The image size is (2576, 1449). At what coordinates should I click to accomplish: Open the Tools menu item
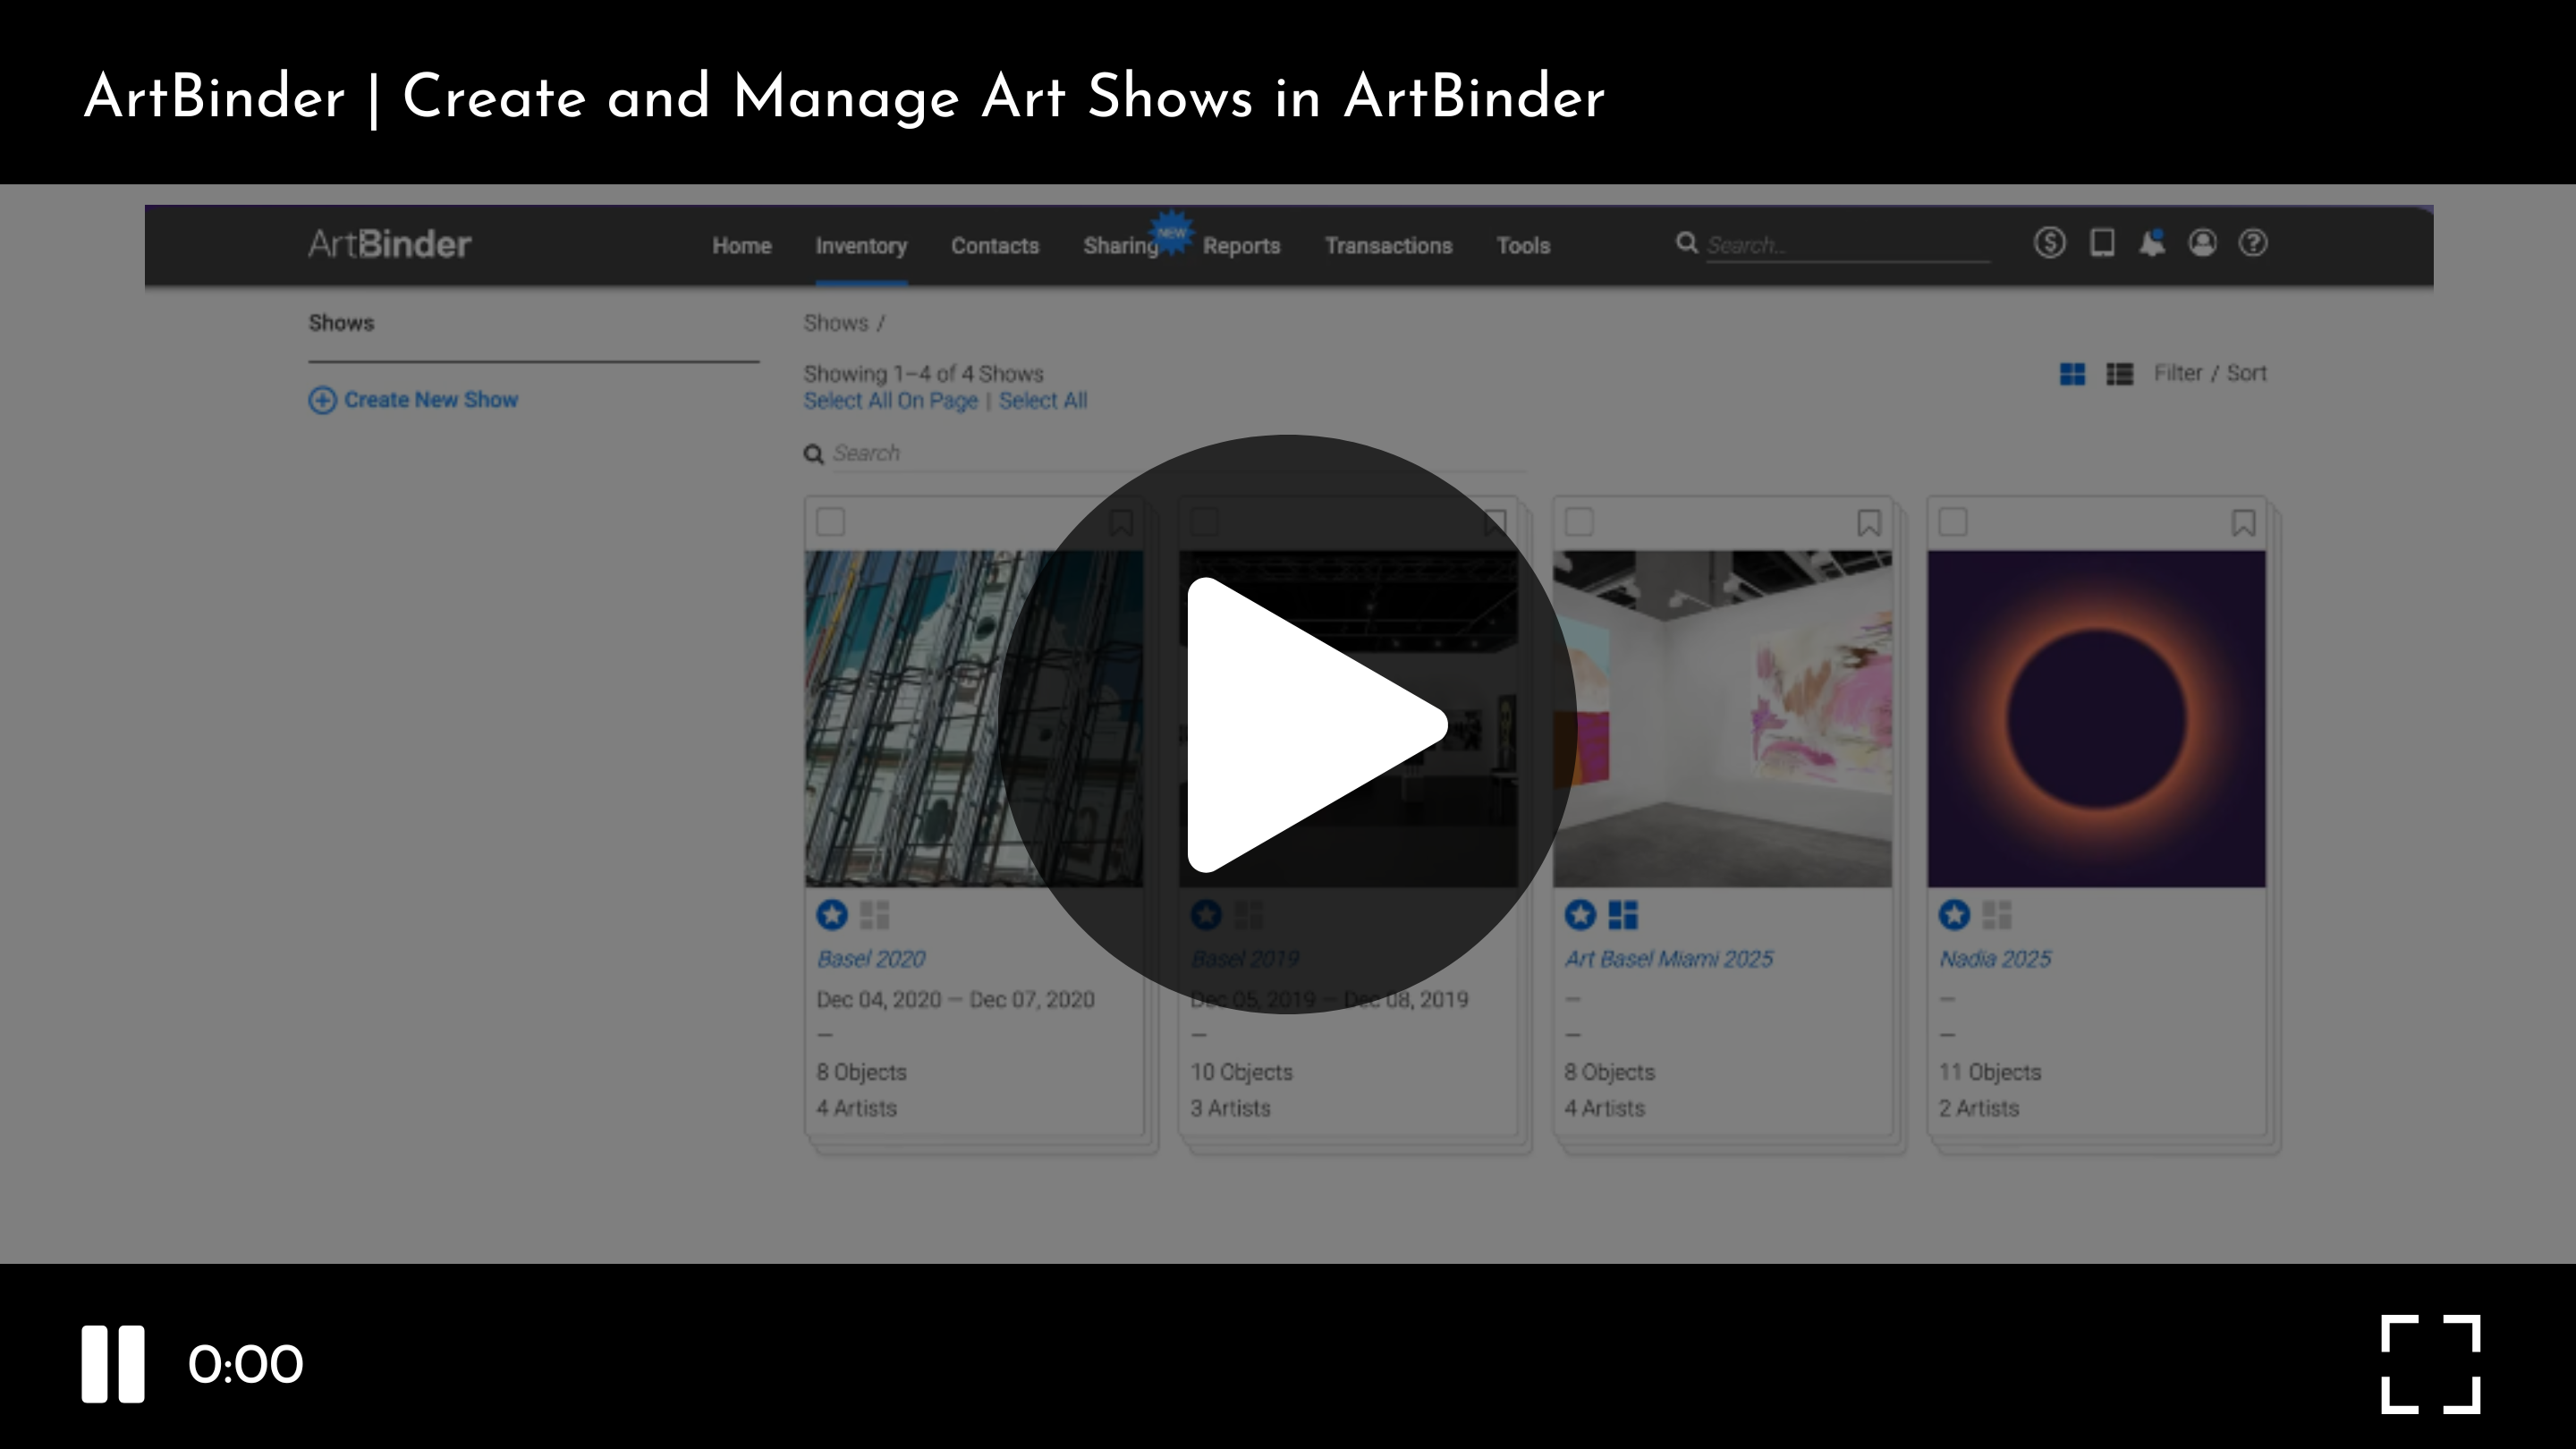click(x=1523, y=246)
